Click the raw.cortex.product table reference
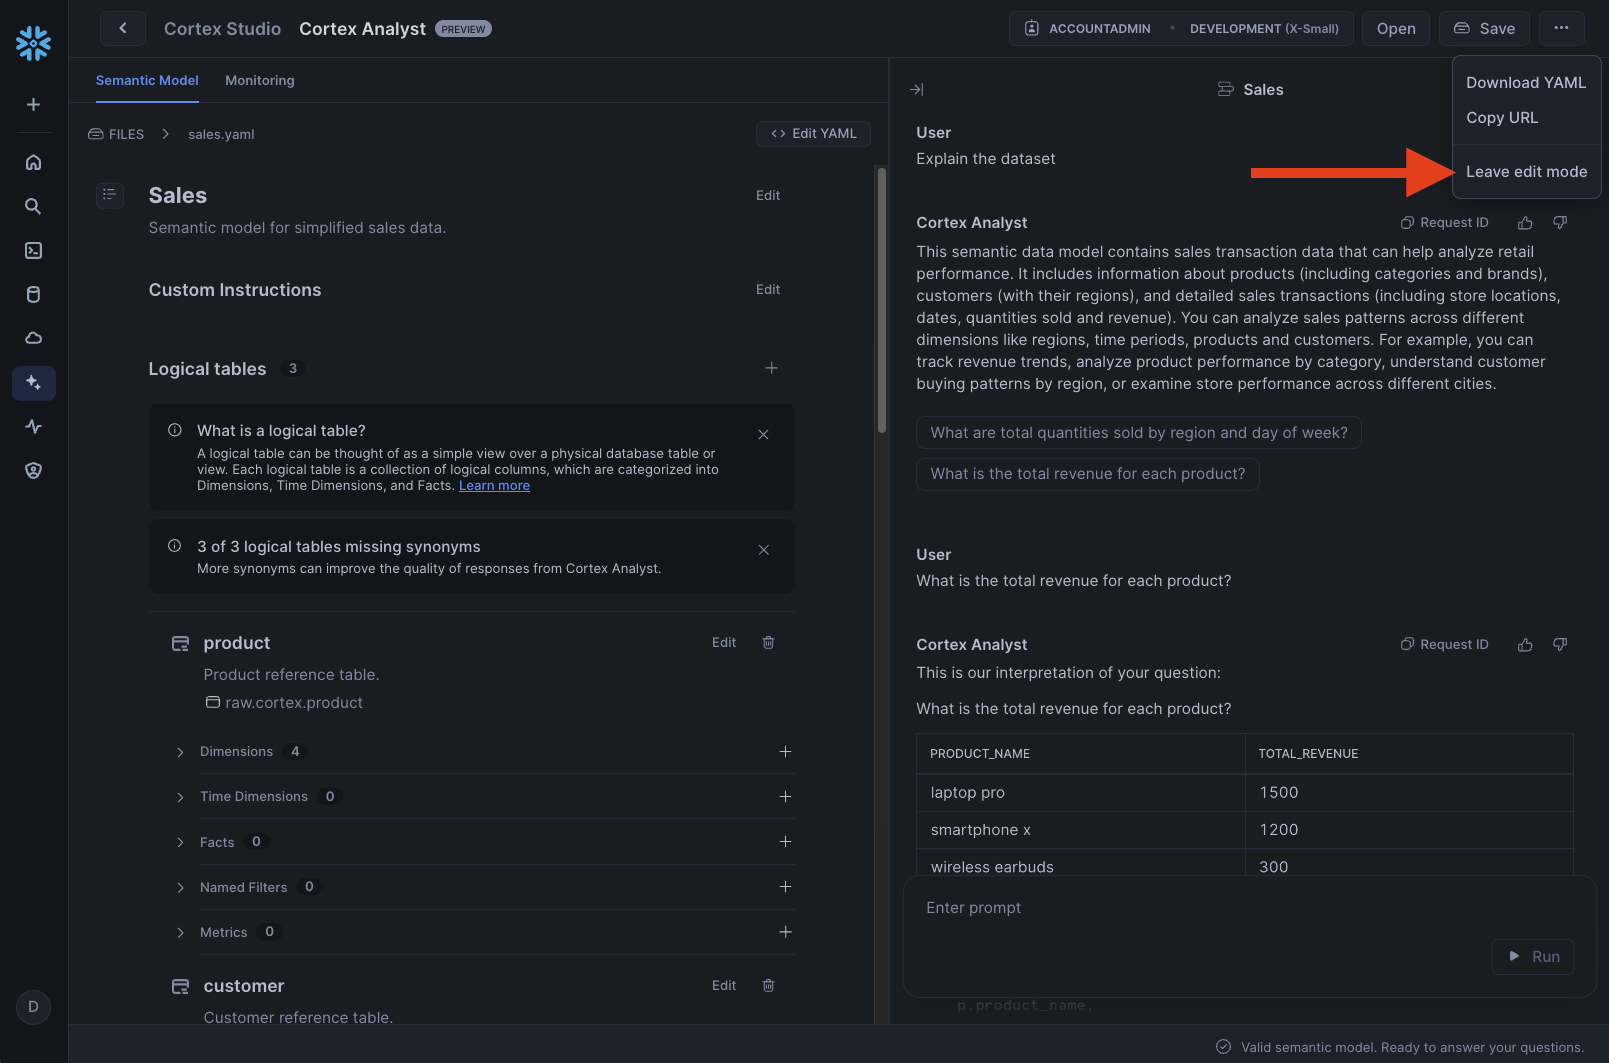 [x=284, y=702]
